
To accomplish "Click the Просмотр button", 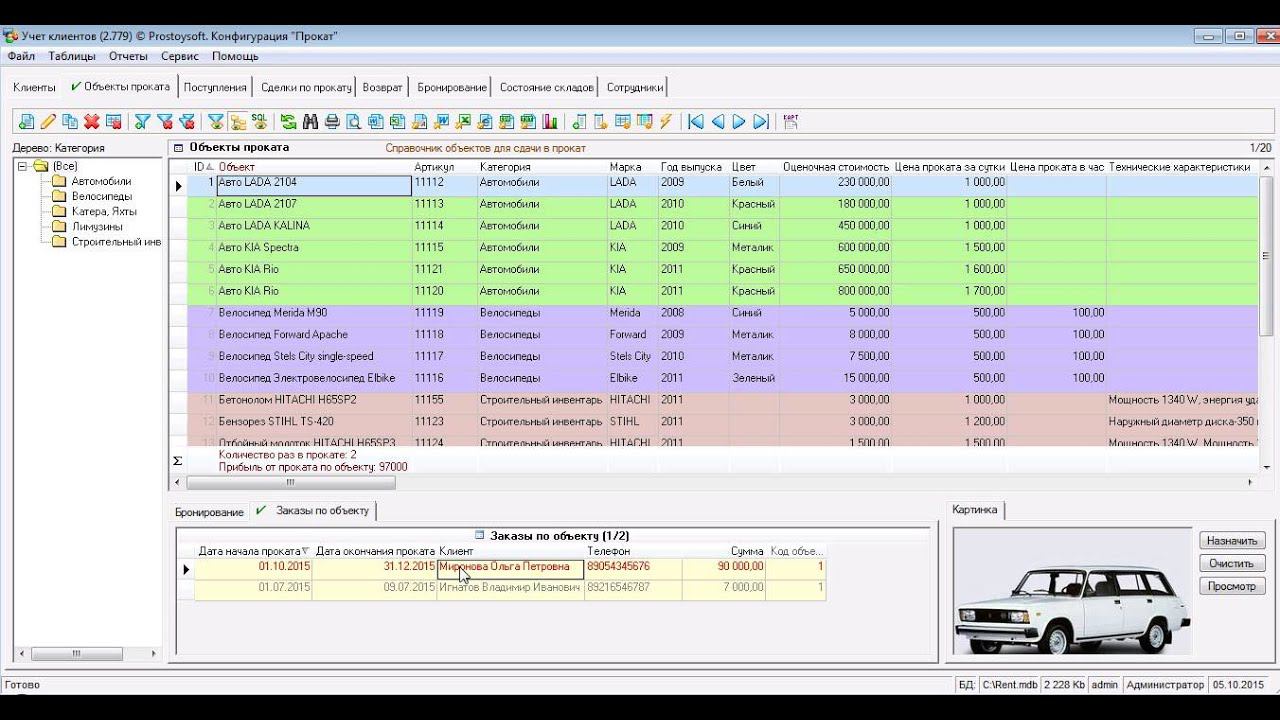I will [x=1232, y=587].
